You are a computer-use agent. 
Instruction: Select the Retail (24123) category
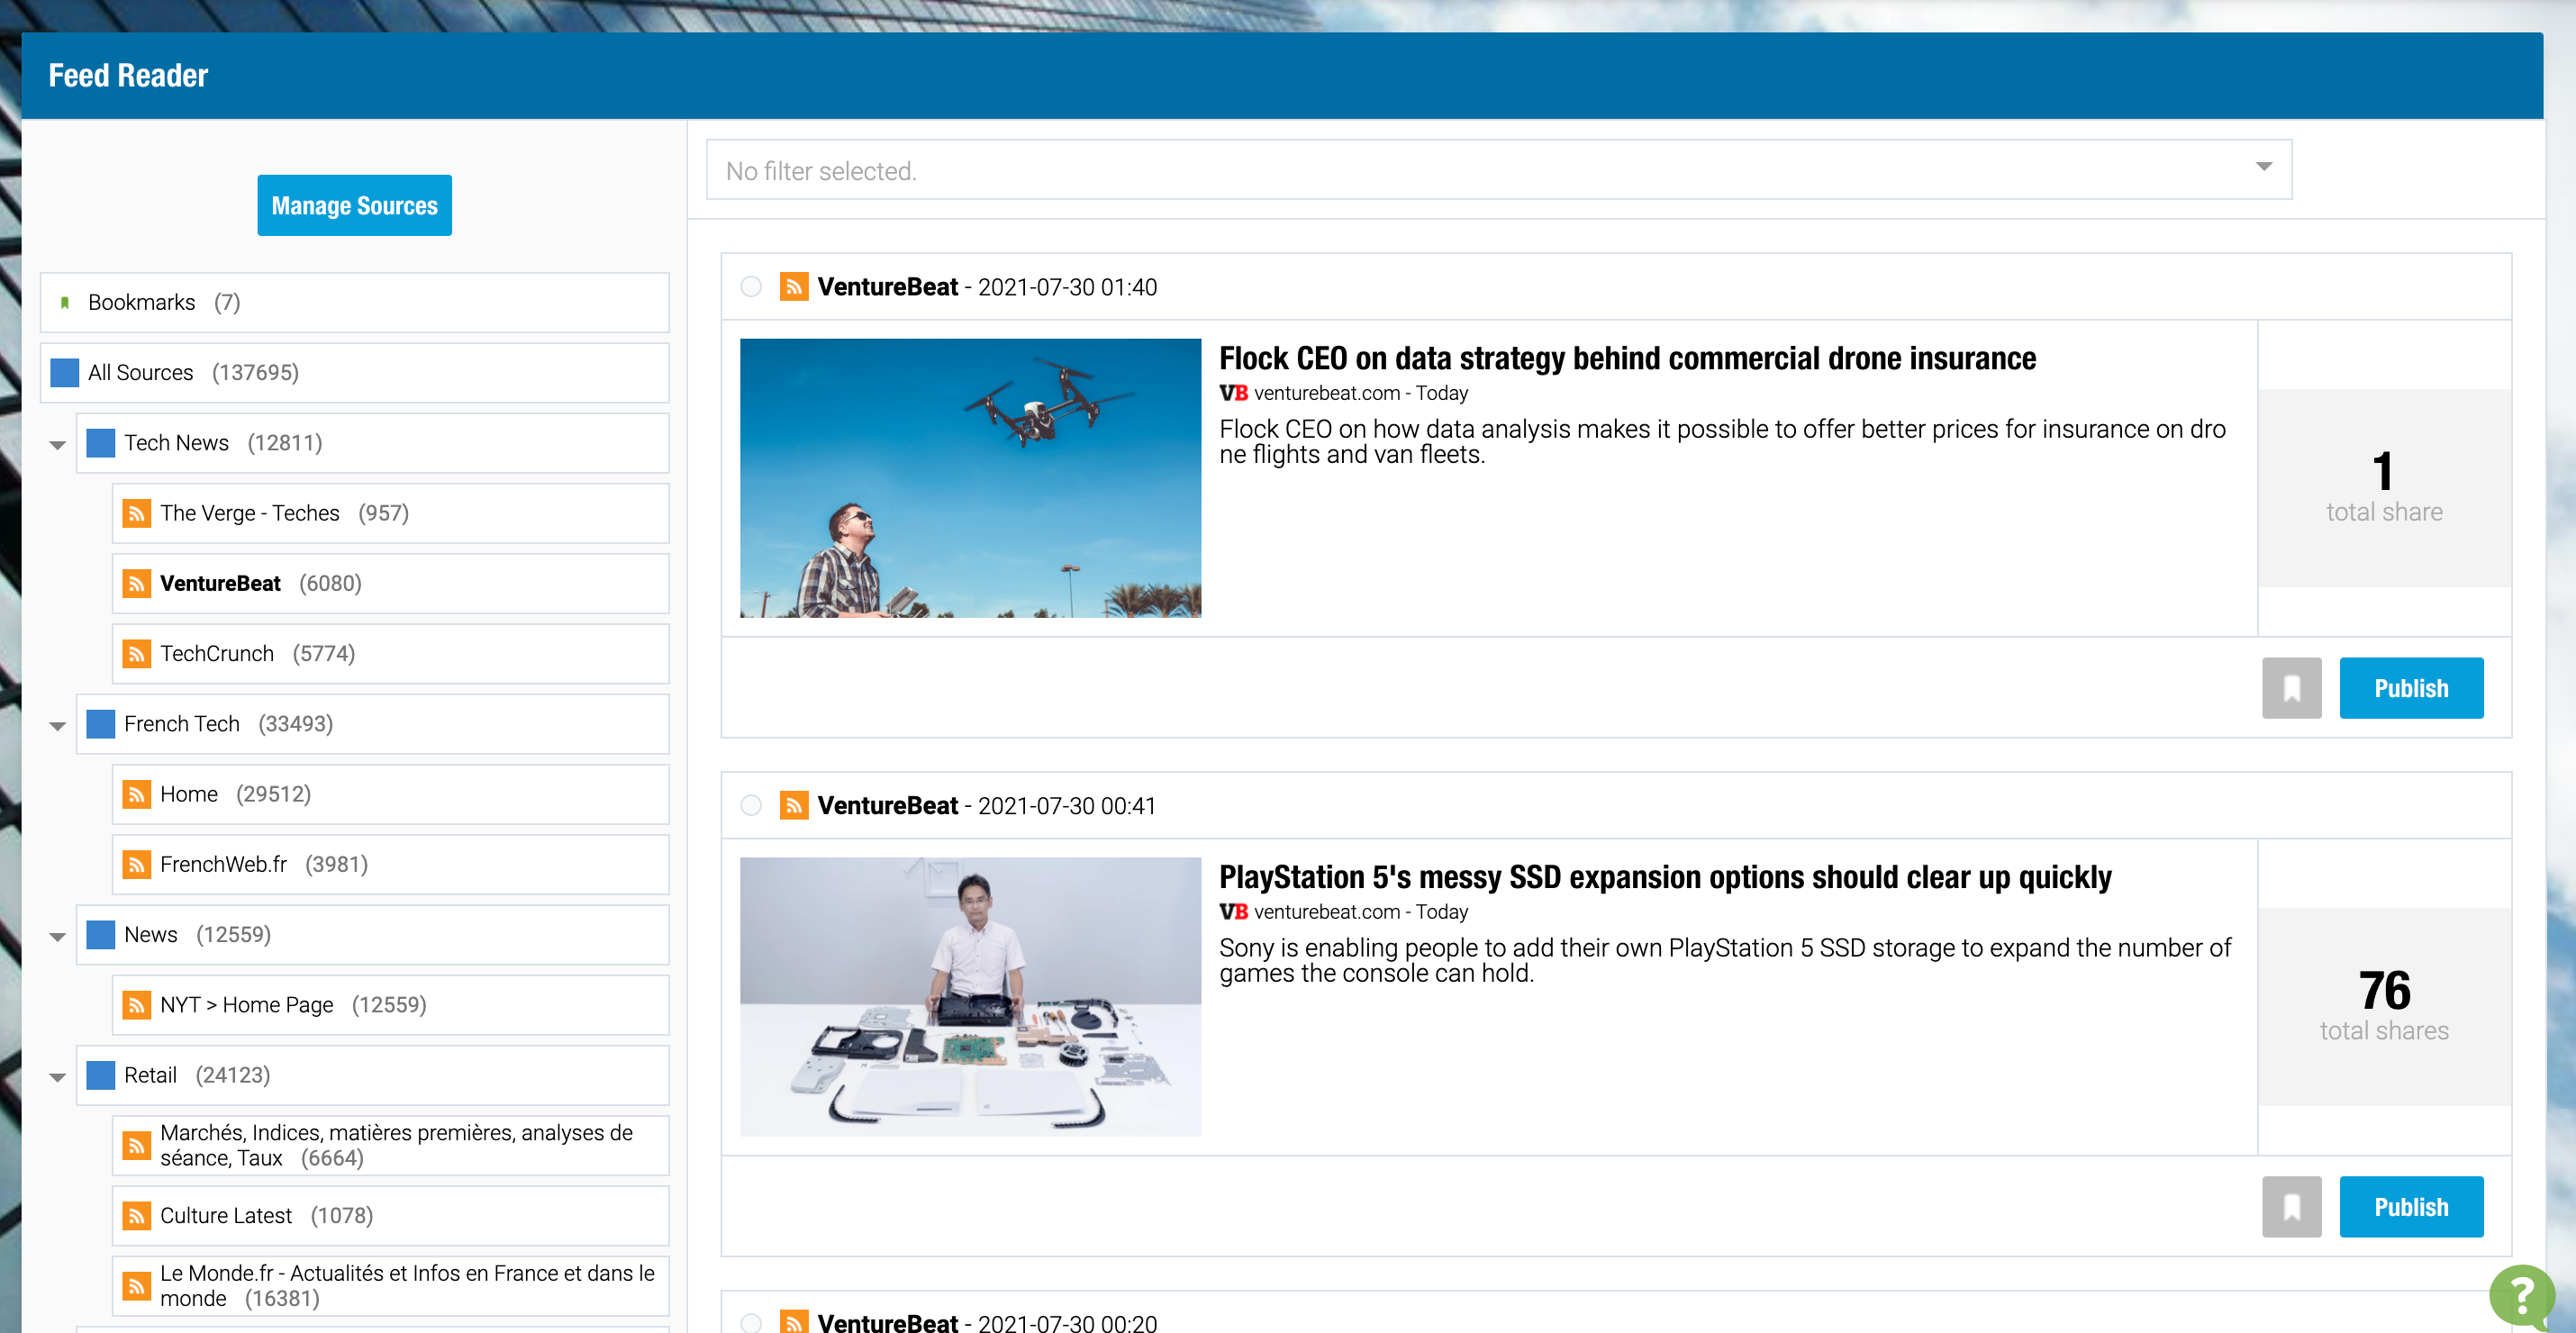point(372,1076)
